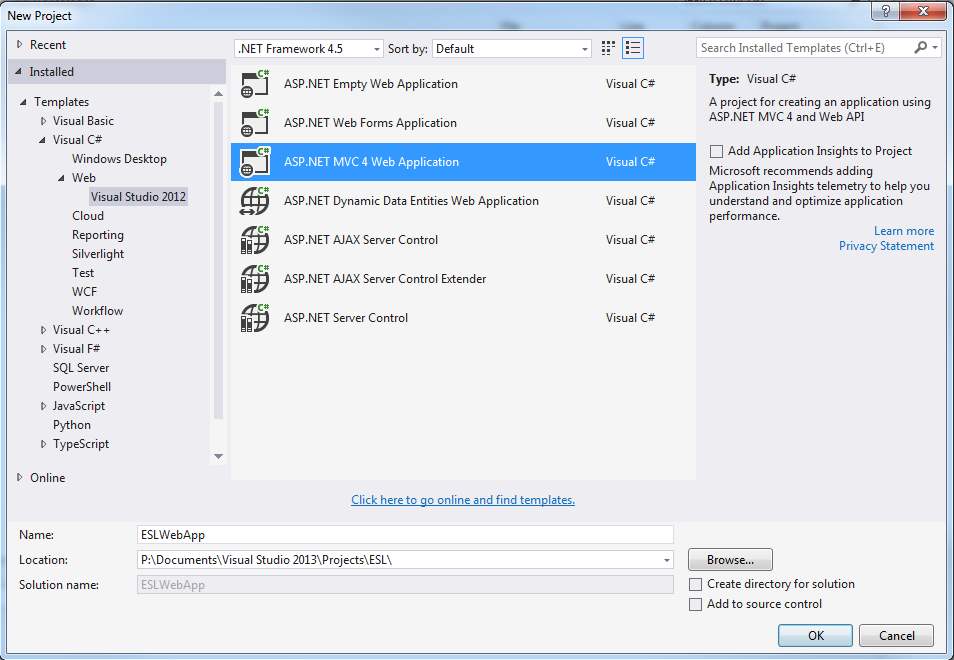
Task: Expand the JavaScript node arrow
Action: [x=43, y=406]
